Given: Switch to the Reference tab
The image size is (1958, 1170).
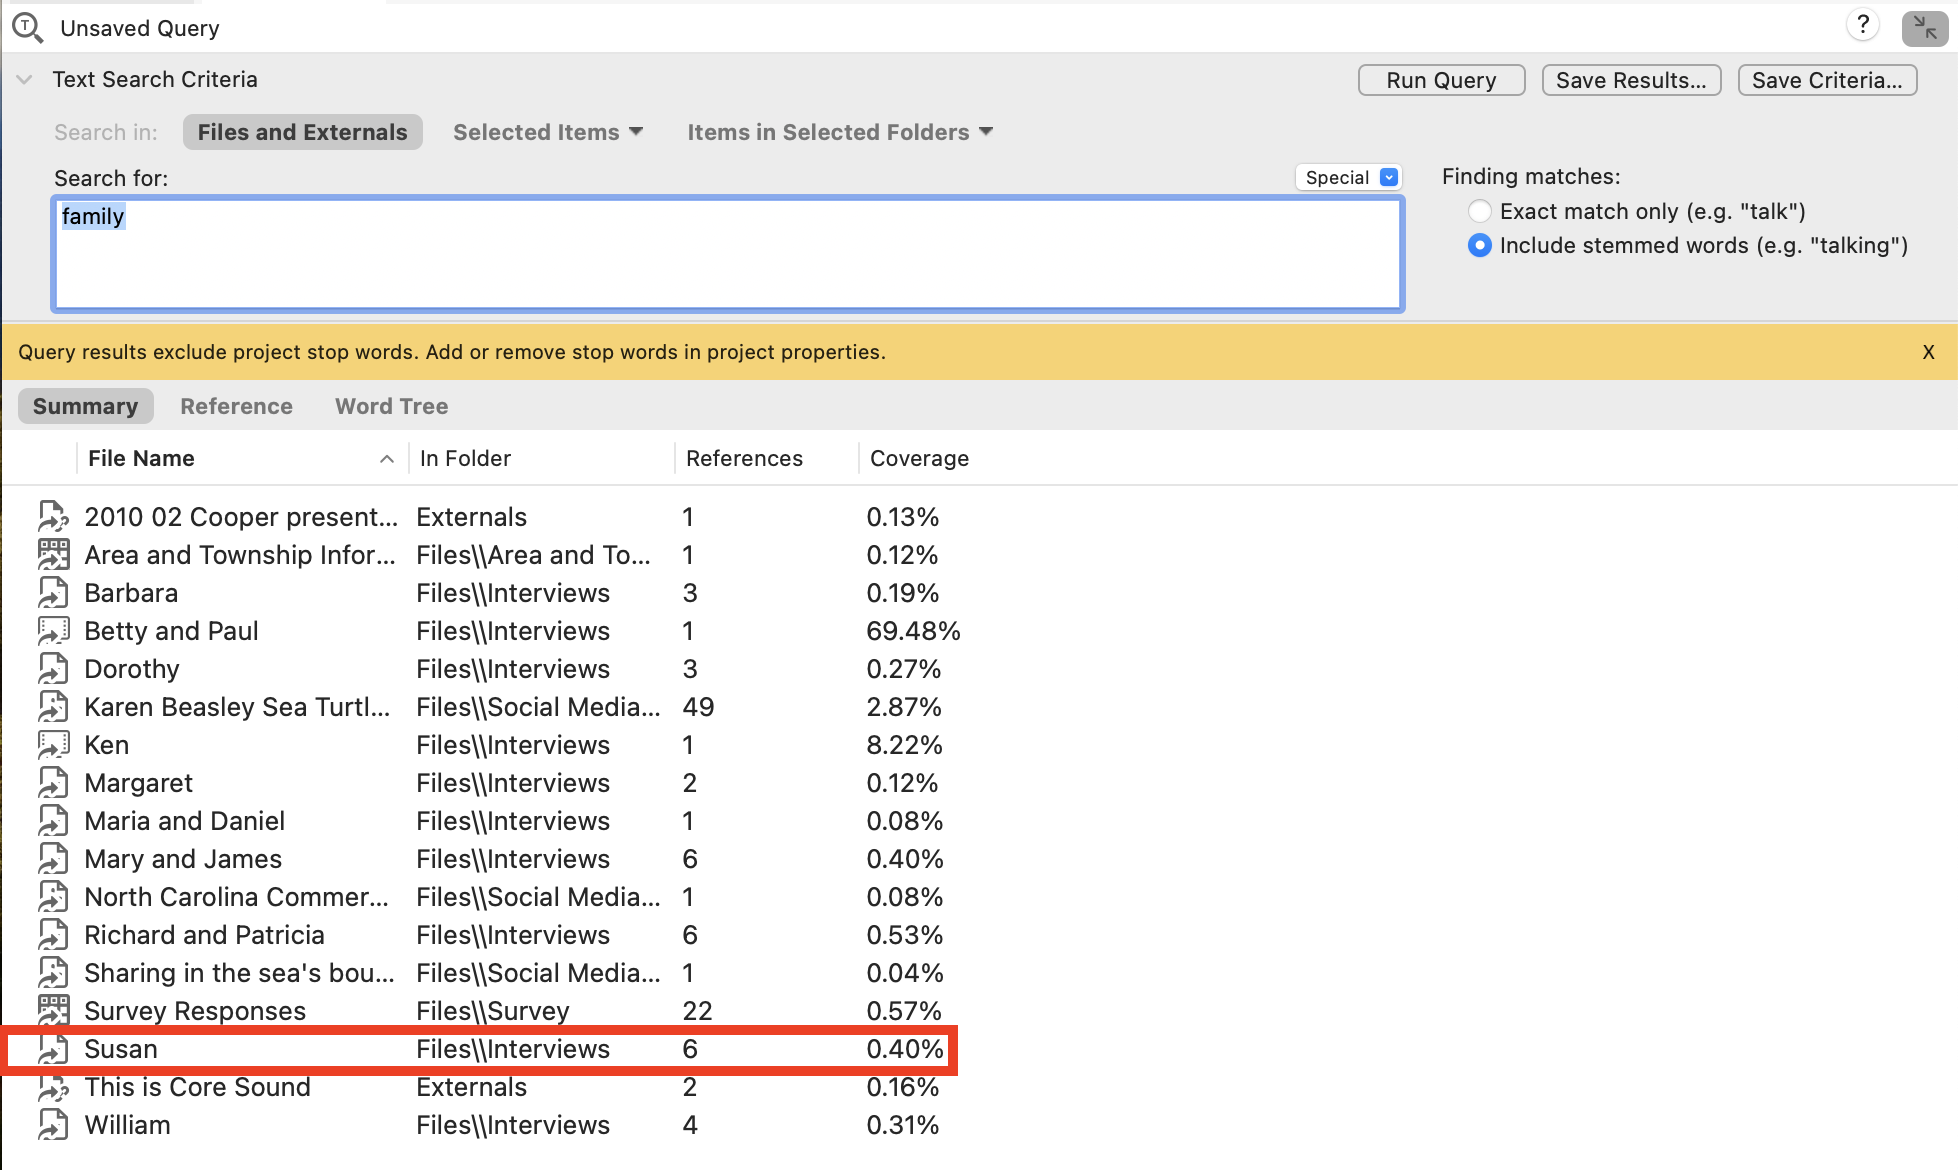Looking at the screenshot, I should [237, 407].
